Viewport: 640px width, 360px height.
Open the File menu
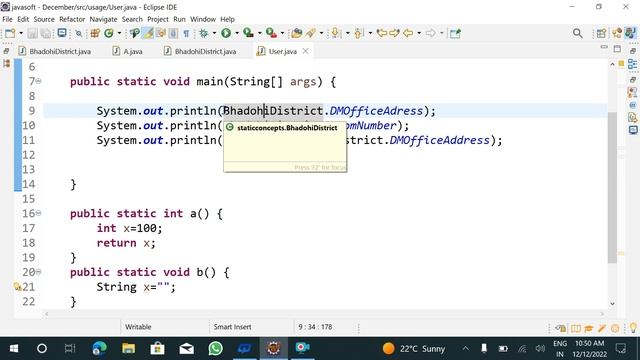(x=7, y=19)
